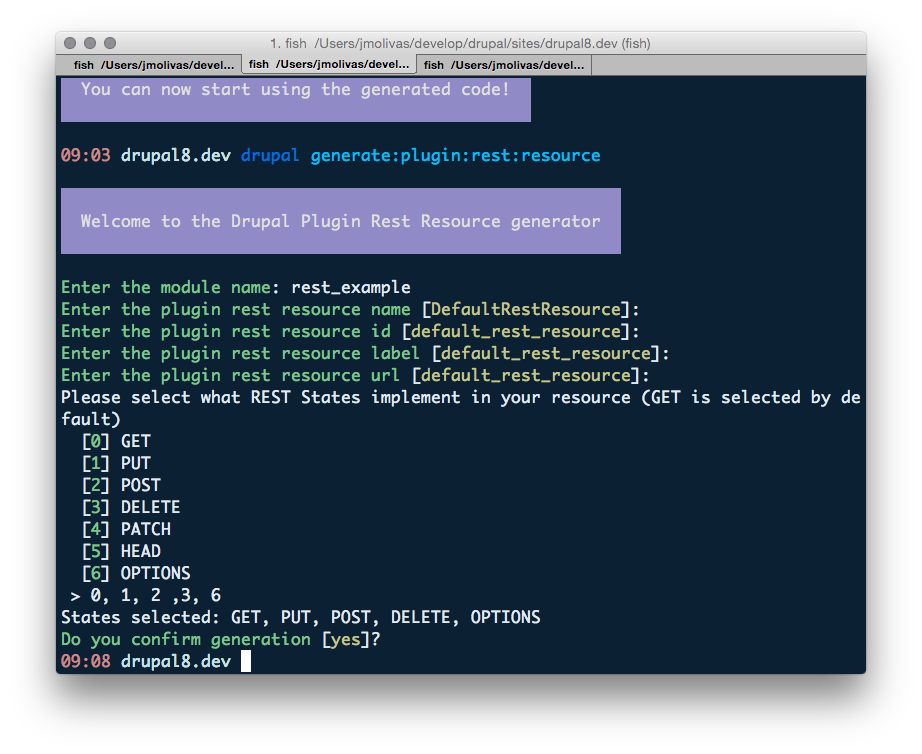Viewport: 922px width, 754px height.
Task: Click the '> 0, 1, 2 ,3, 6' input line
Action: pyautogui.click(x=146, y=596)
